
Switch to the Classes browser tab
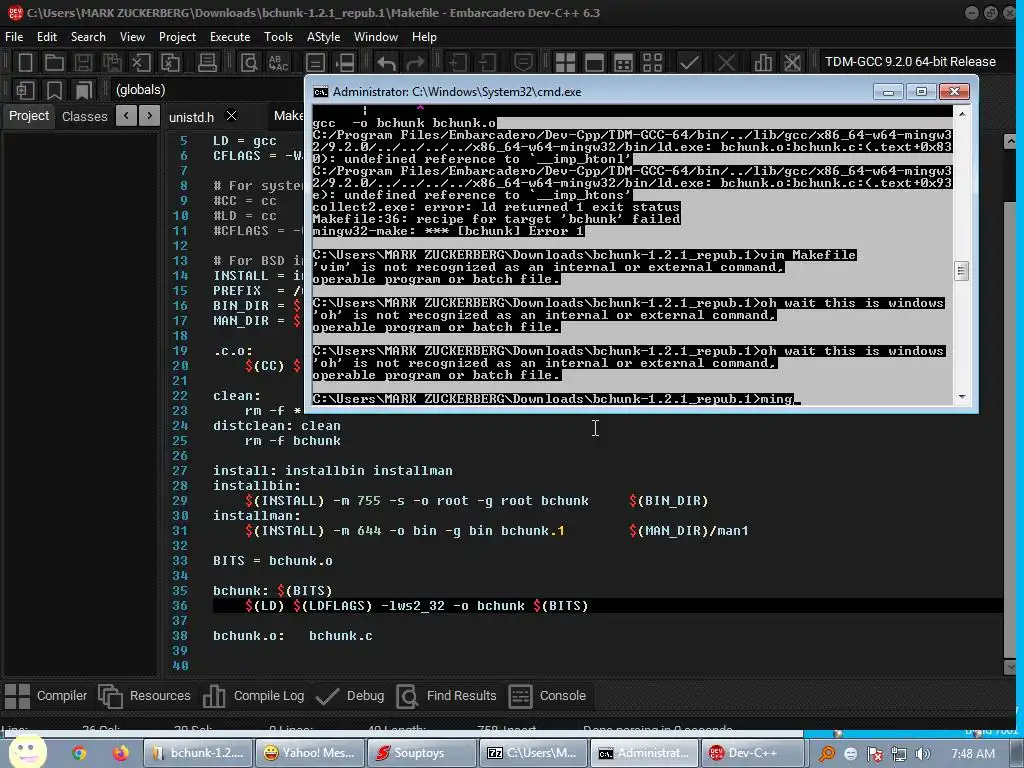click(x=84, y=116)
